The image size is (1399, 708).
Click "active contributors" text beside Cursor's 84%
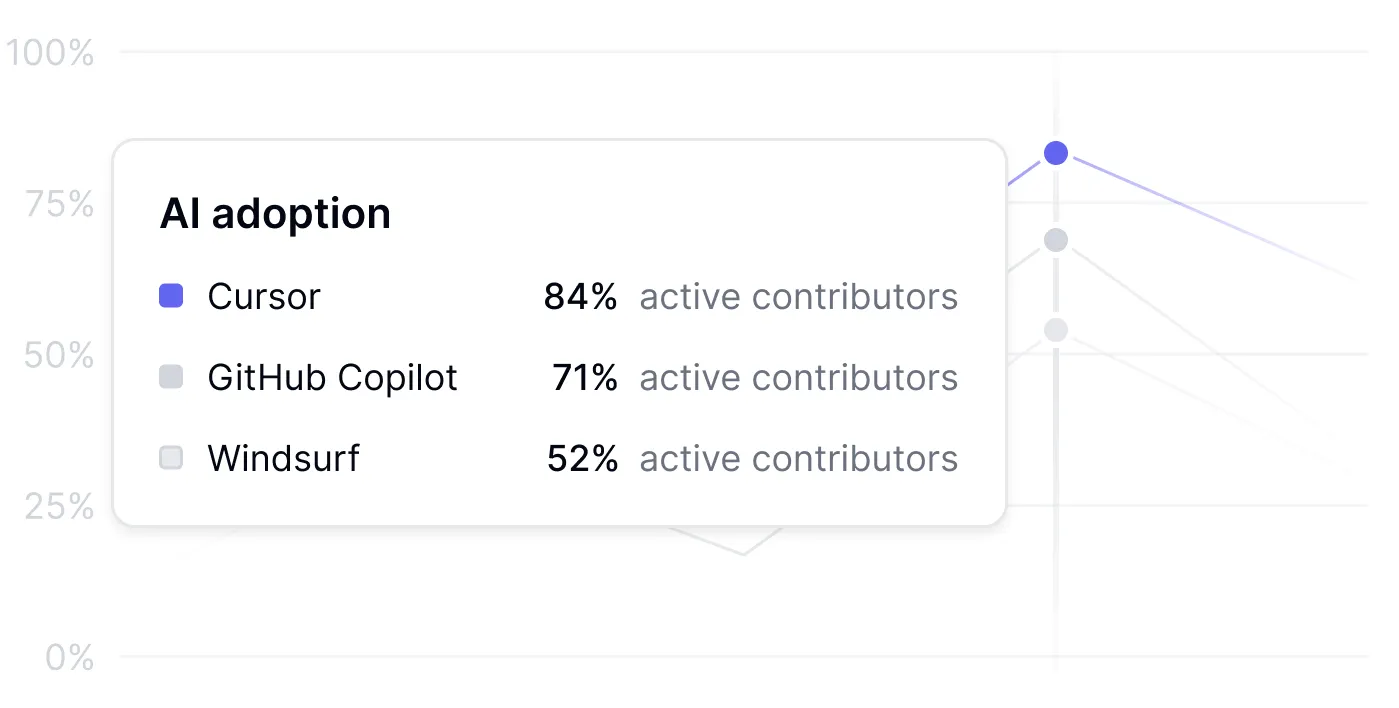coord(798,296)
